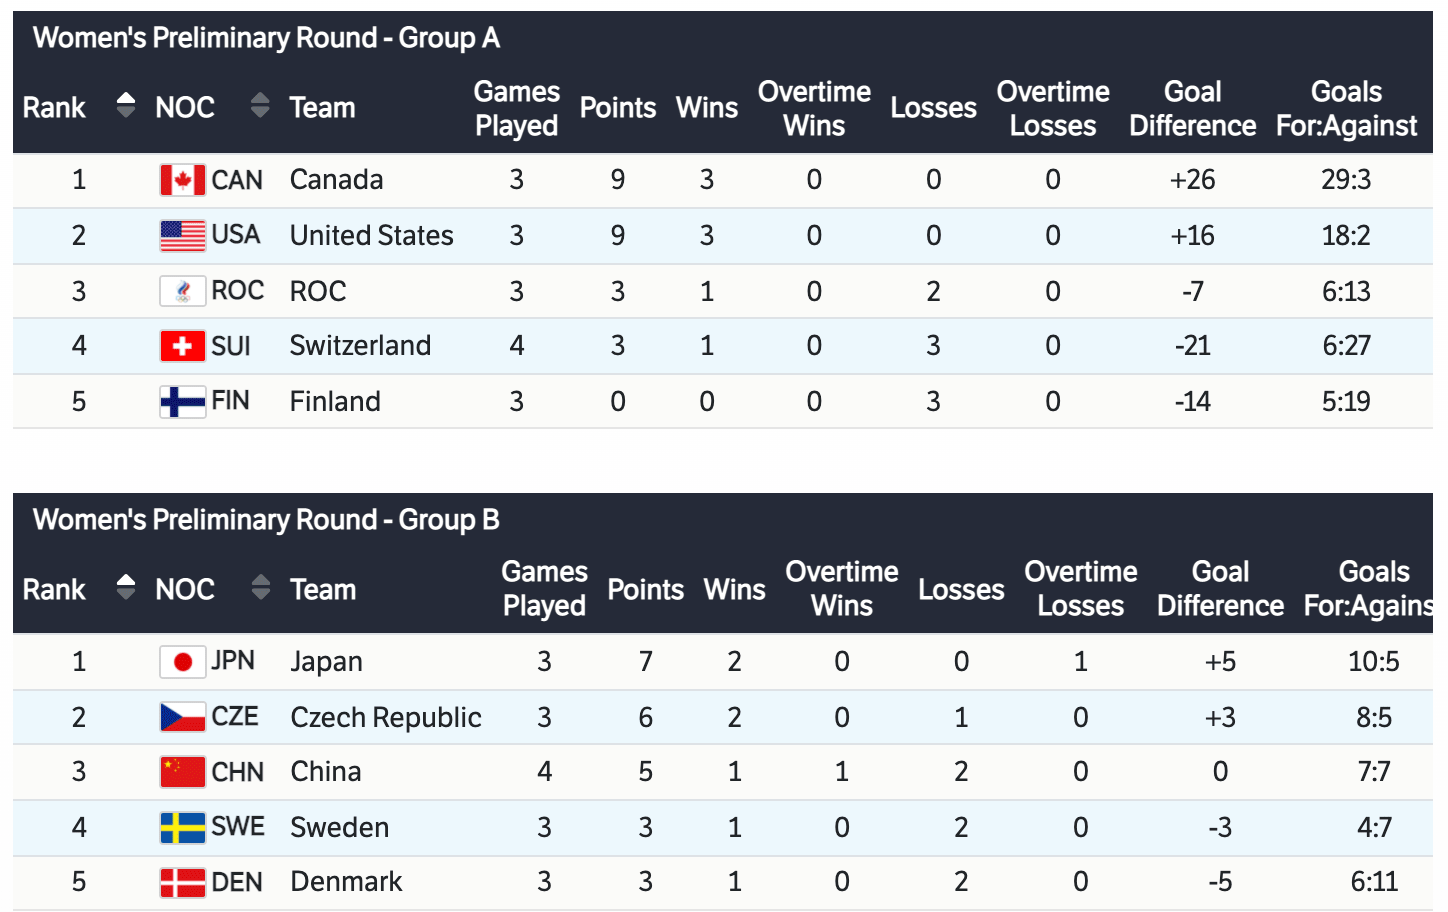Click the Switzerland flag icon

pyautogui.click(x=182, y=346)
